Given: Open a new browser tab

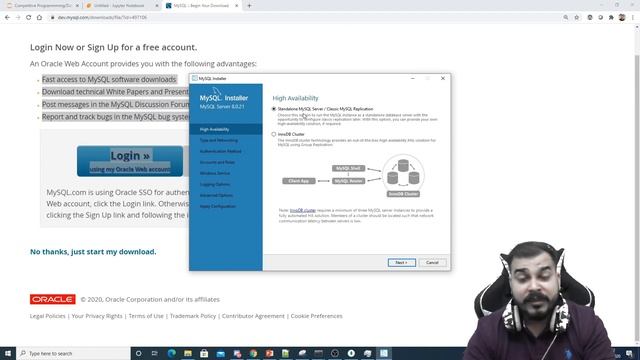Looking at the screenshot, I should point(249,6).
